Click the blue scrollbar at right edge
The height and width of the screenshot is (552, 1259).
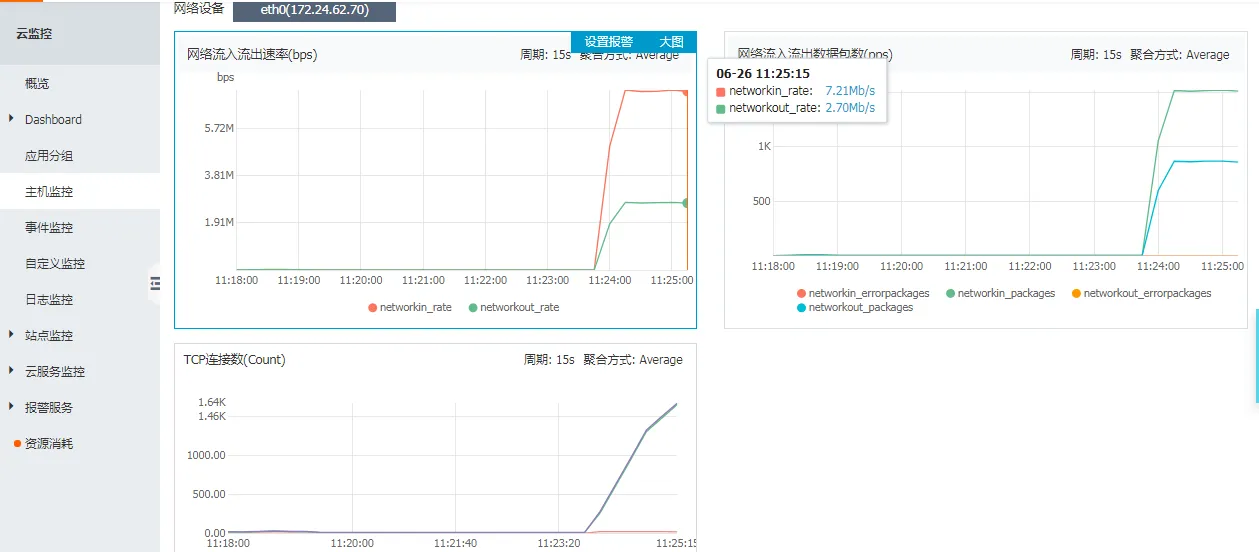click(1256, 356)
